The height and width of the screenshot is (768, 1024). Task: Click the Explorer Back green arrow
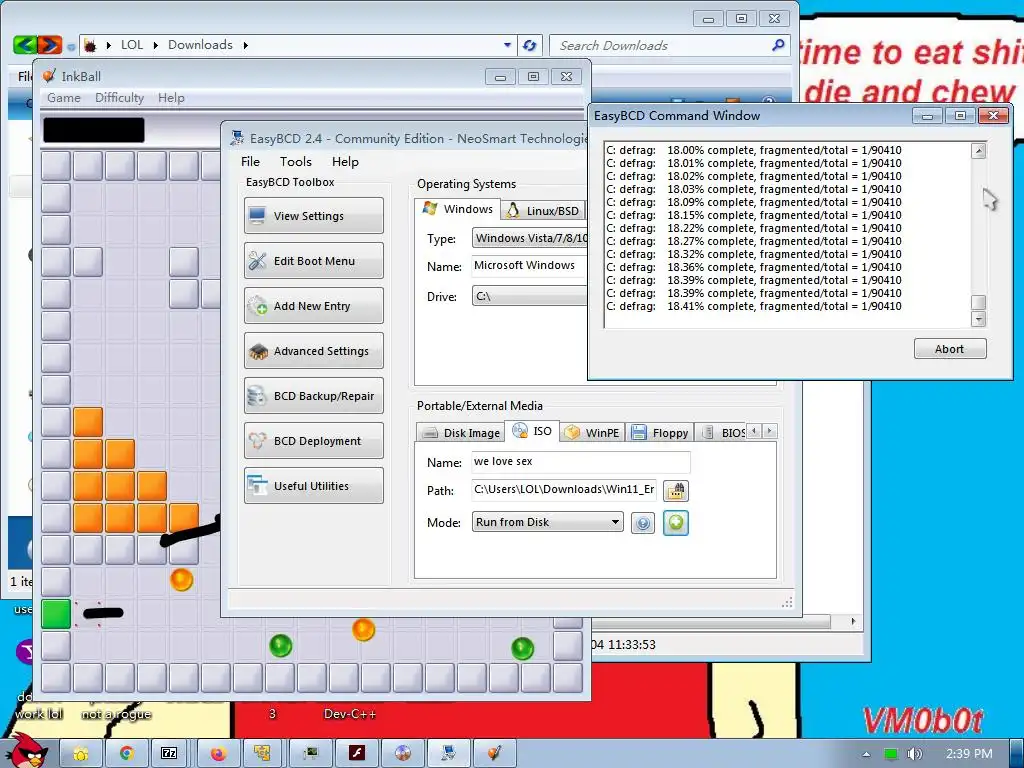[24, 45]
